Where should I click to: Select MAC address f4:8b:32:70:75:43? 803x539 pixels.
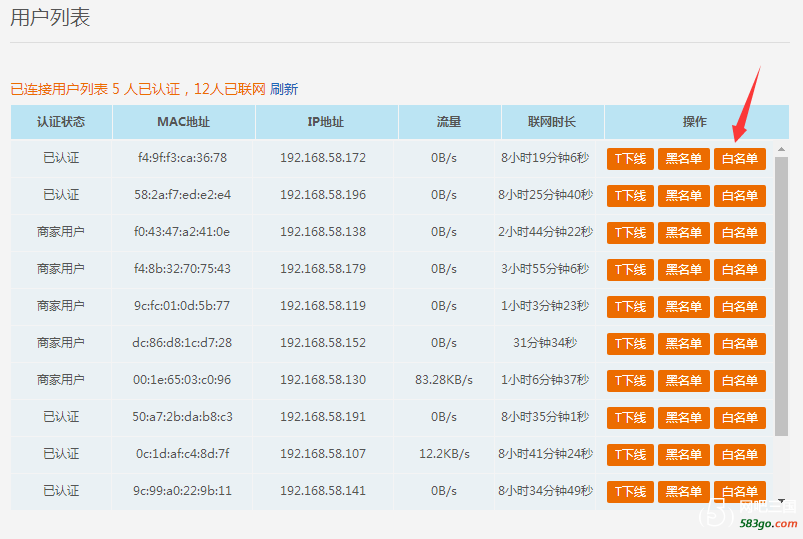pos(182,268)
